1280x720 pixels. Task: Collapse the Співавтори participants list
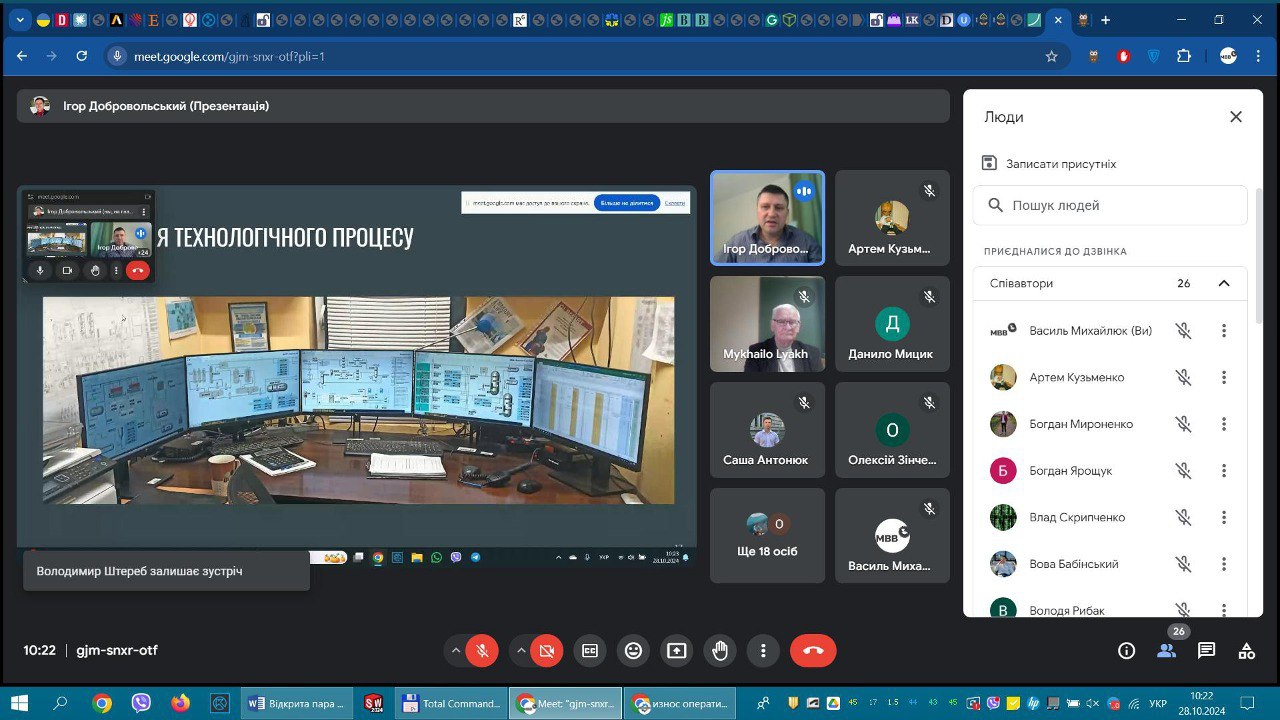tap(1223, 283)
